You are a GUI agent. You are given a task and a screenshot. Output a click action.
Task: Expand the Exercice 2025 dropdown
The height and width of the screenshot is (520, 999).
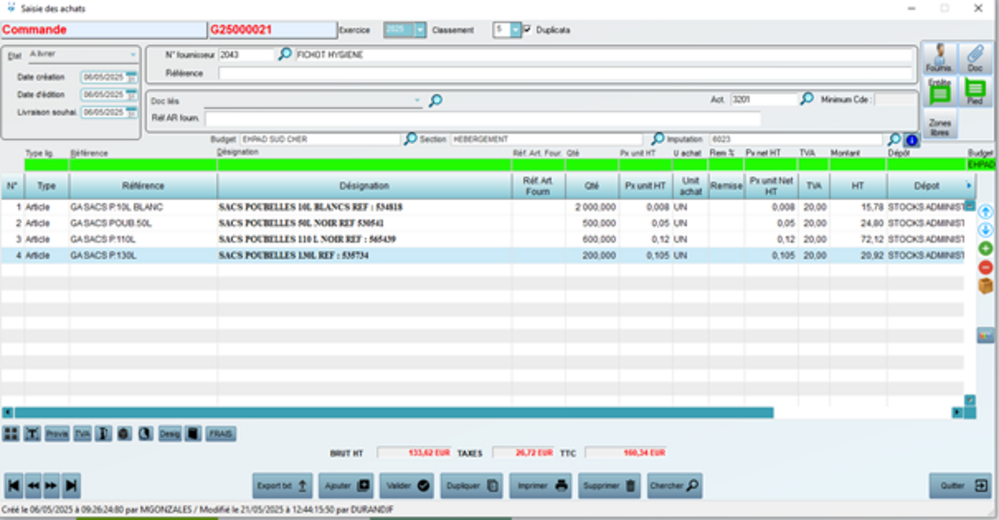pyautogui.click(x=420, y=30)
